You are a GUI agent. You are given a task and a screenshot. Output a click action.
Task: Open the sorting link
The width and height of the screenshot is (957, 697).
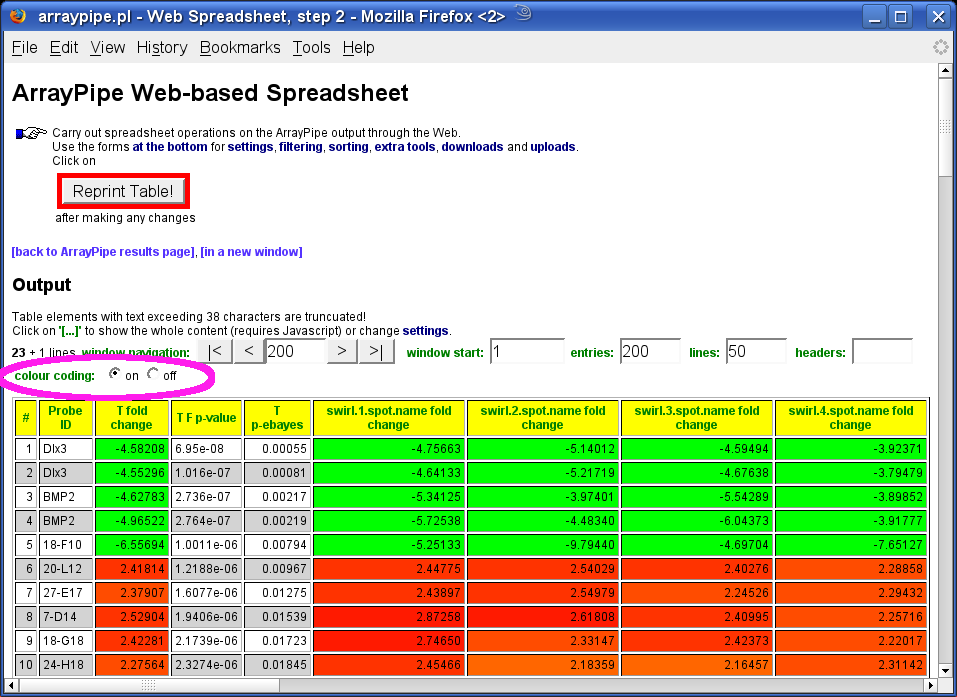pos(348,147)
